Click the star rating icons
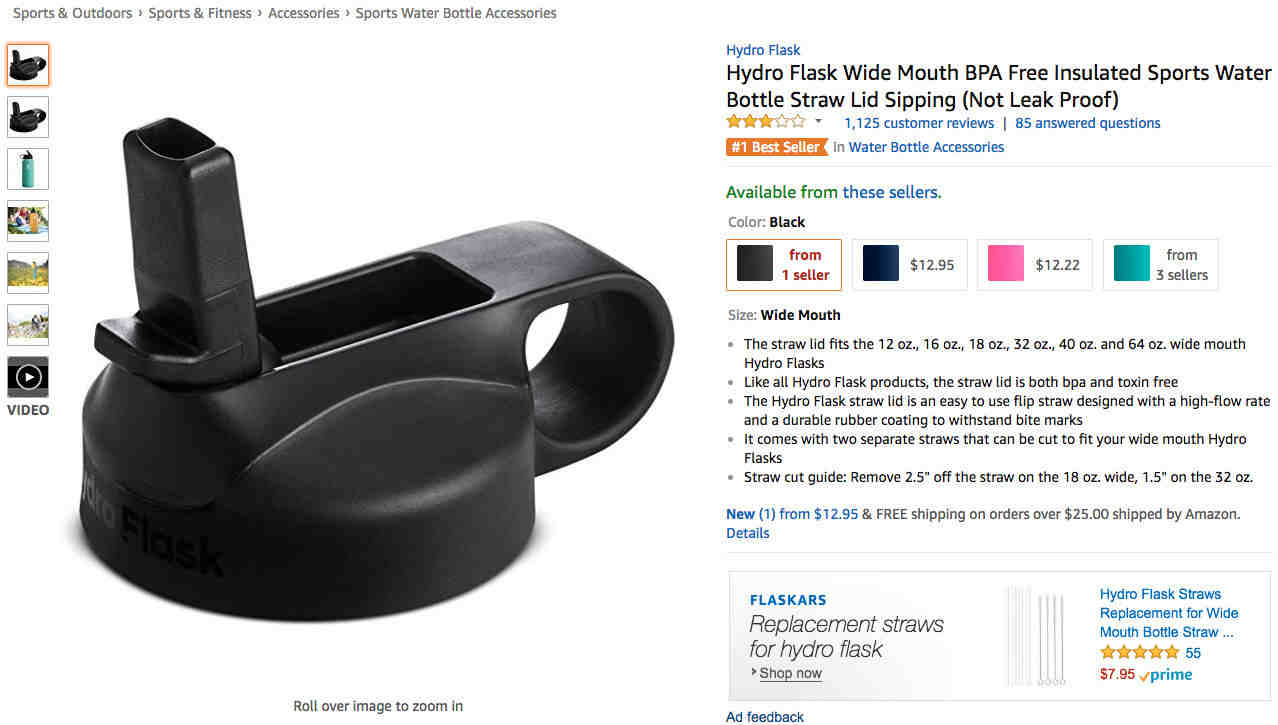 [765, 122]
